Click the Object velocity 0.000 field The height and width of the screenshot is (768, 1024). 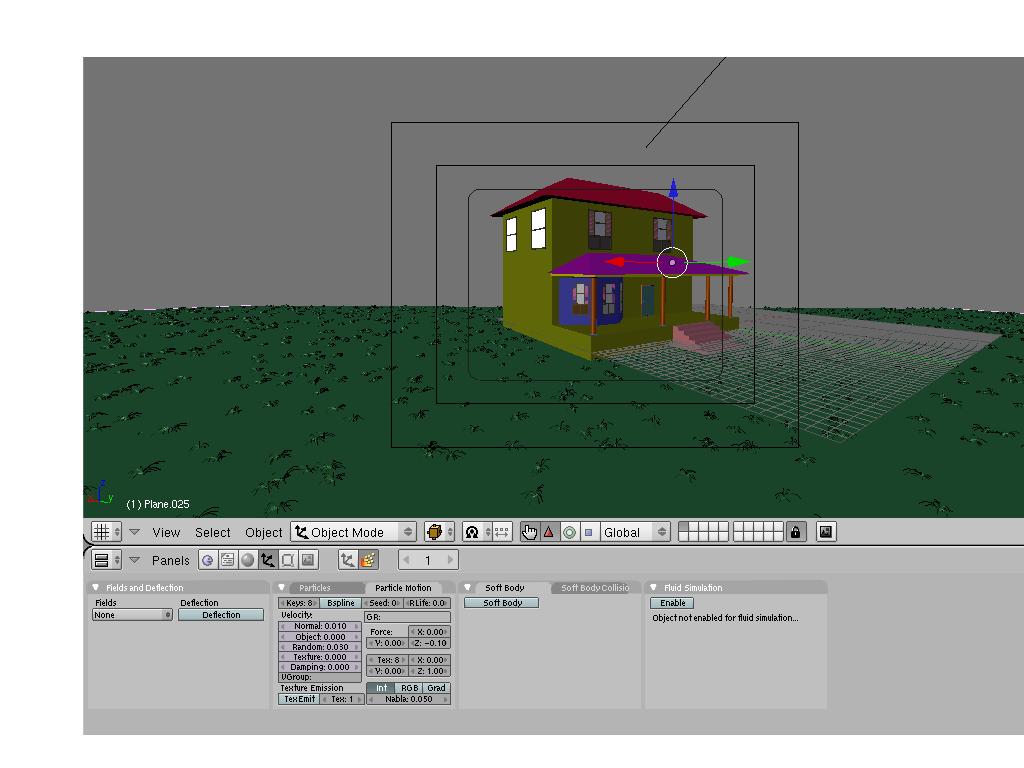tap(320, 636)
